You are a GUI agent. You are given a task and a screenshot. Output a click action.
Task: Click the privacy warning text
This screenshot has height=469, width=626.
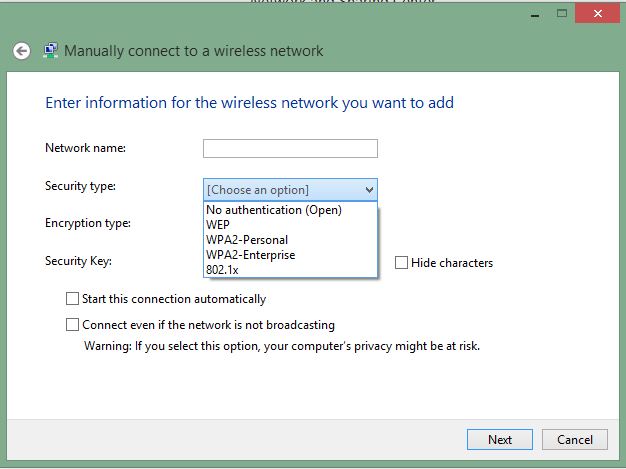(282, 346)
